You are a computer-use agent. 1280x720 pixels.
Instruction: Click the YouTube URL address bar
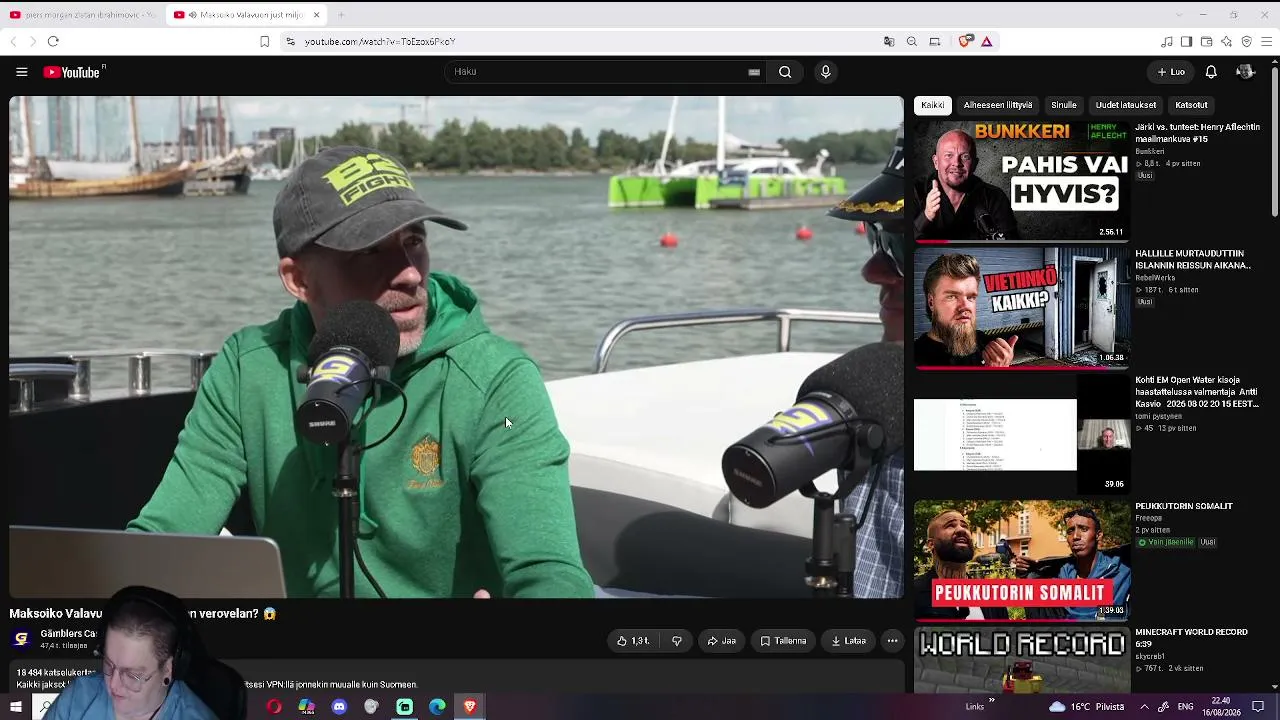(580, 42)
